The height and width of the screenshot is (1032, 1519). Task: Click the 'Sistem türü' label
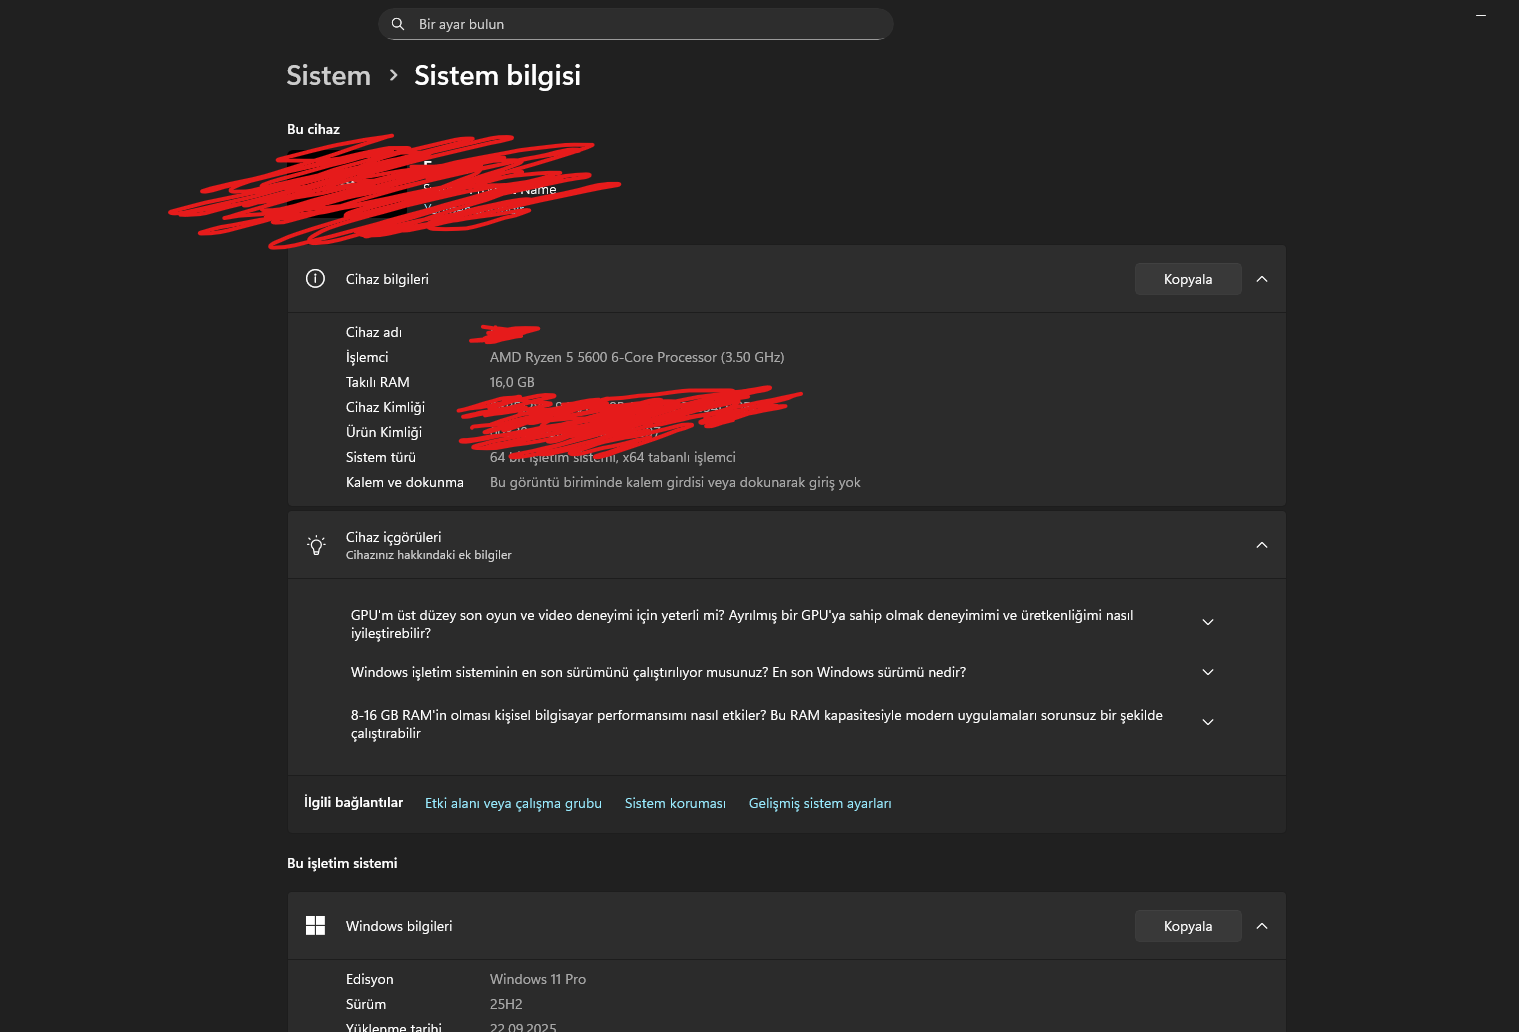[x=381, y=457]
